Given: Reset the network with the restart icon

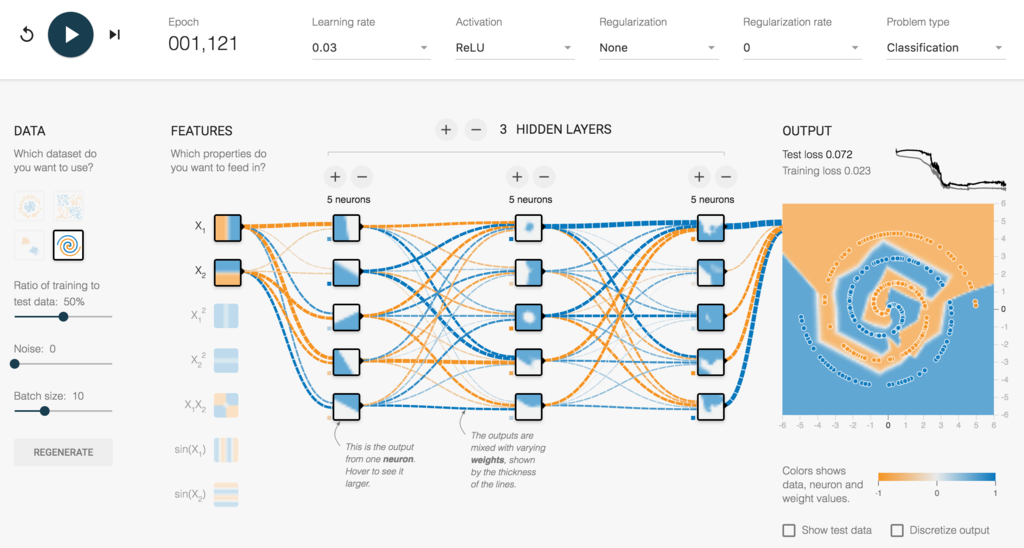Looking at the screenshot, I should [x=27, y=35].
